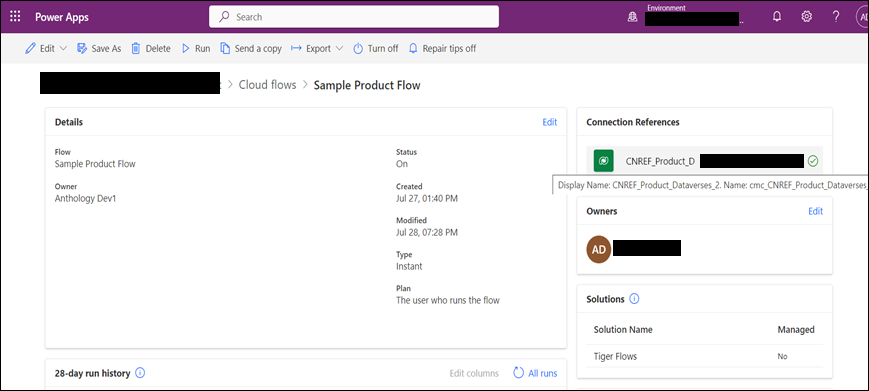Click Plan value The user who runs the flow
The height and width of the screenshot is (391, 869).
click(x=448, y=301)
